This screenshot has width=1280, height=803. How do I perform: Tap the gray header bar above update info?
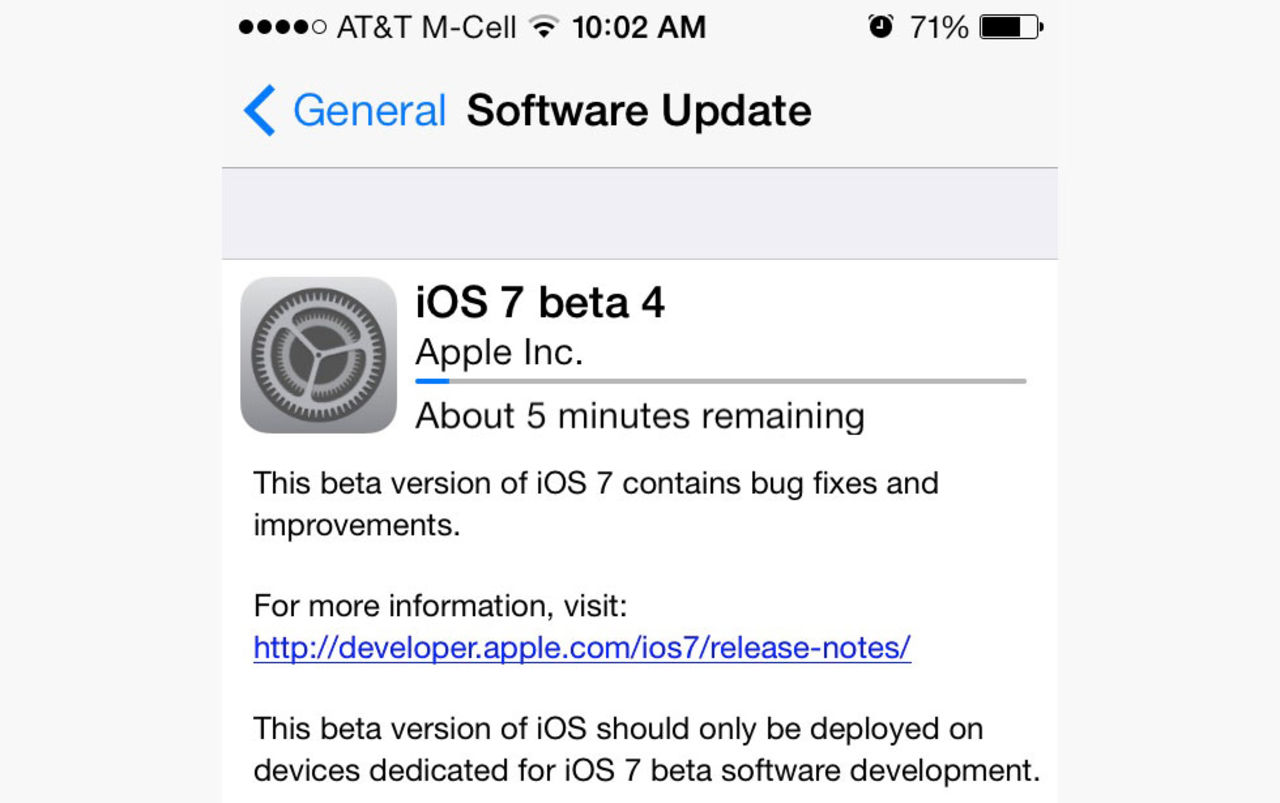(x=639, y=210)
